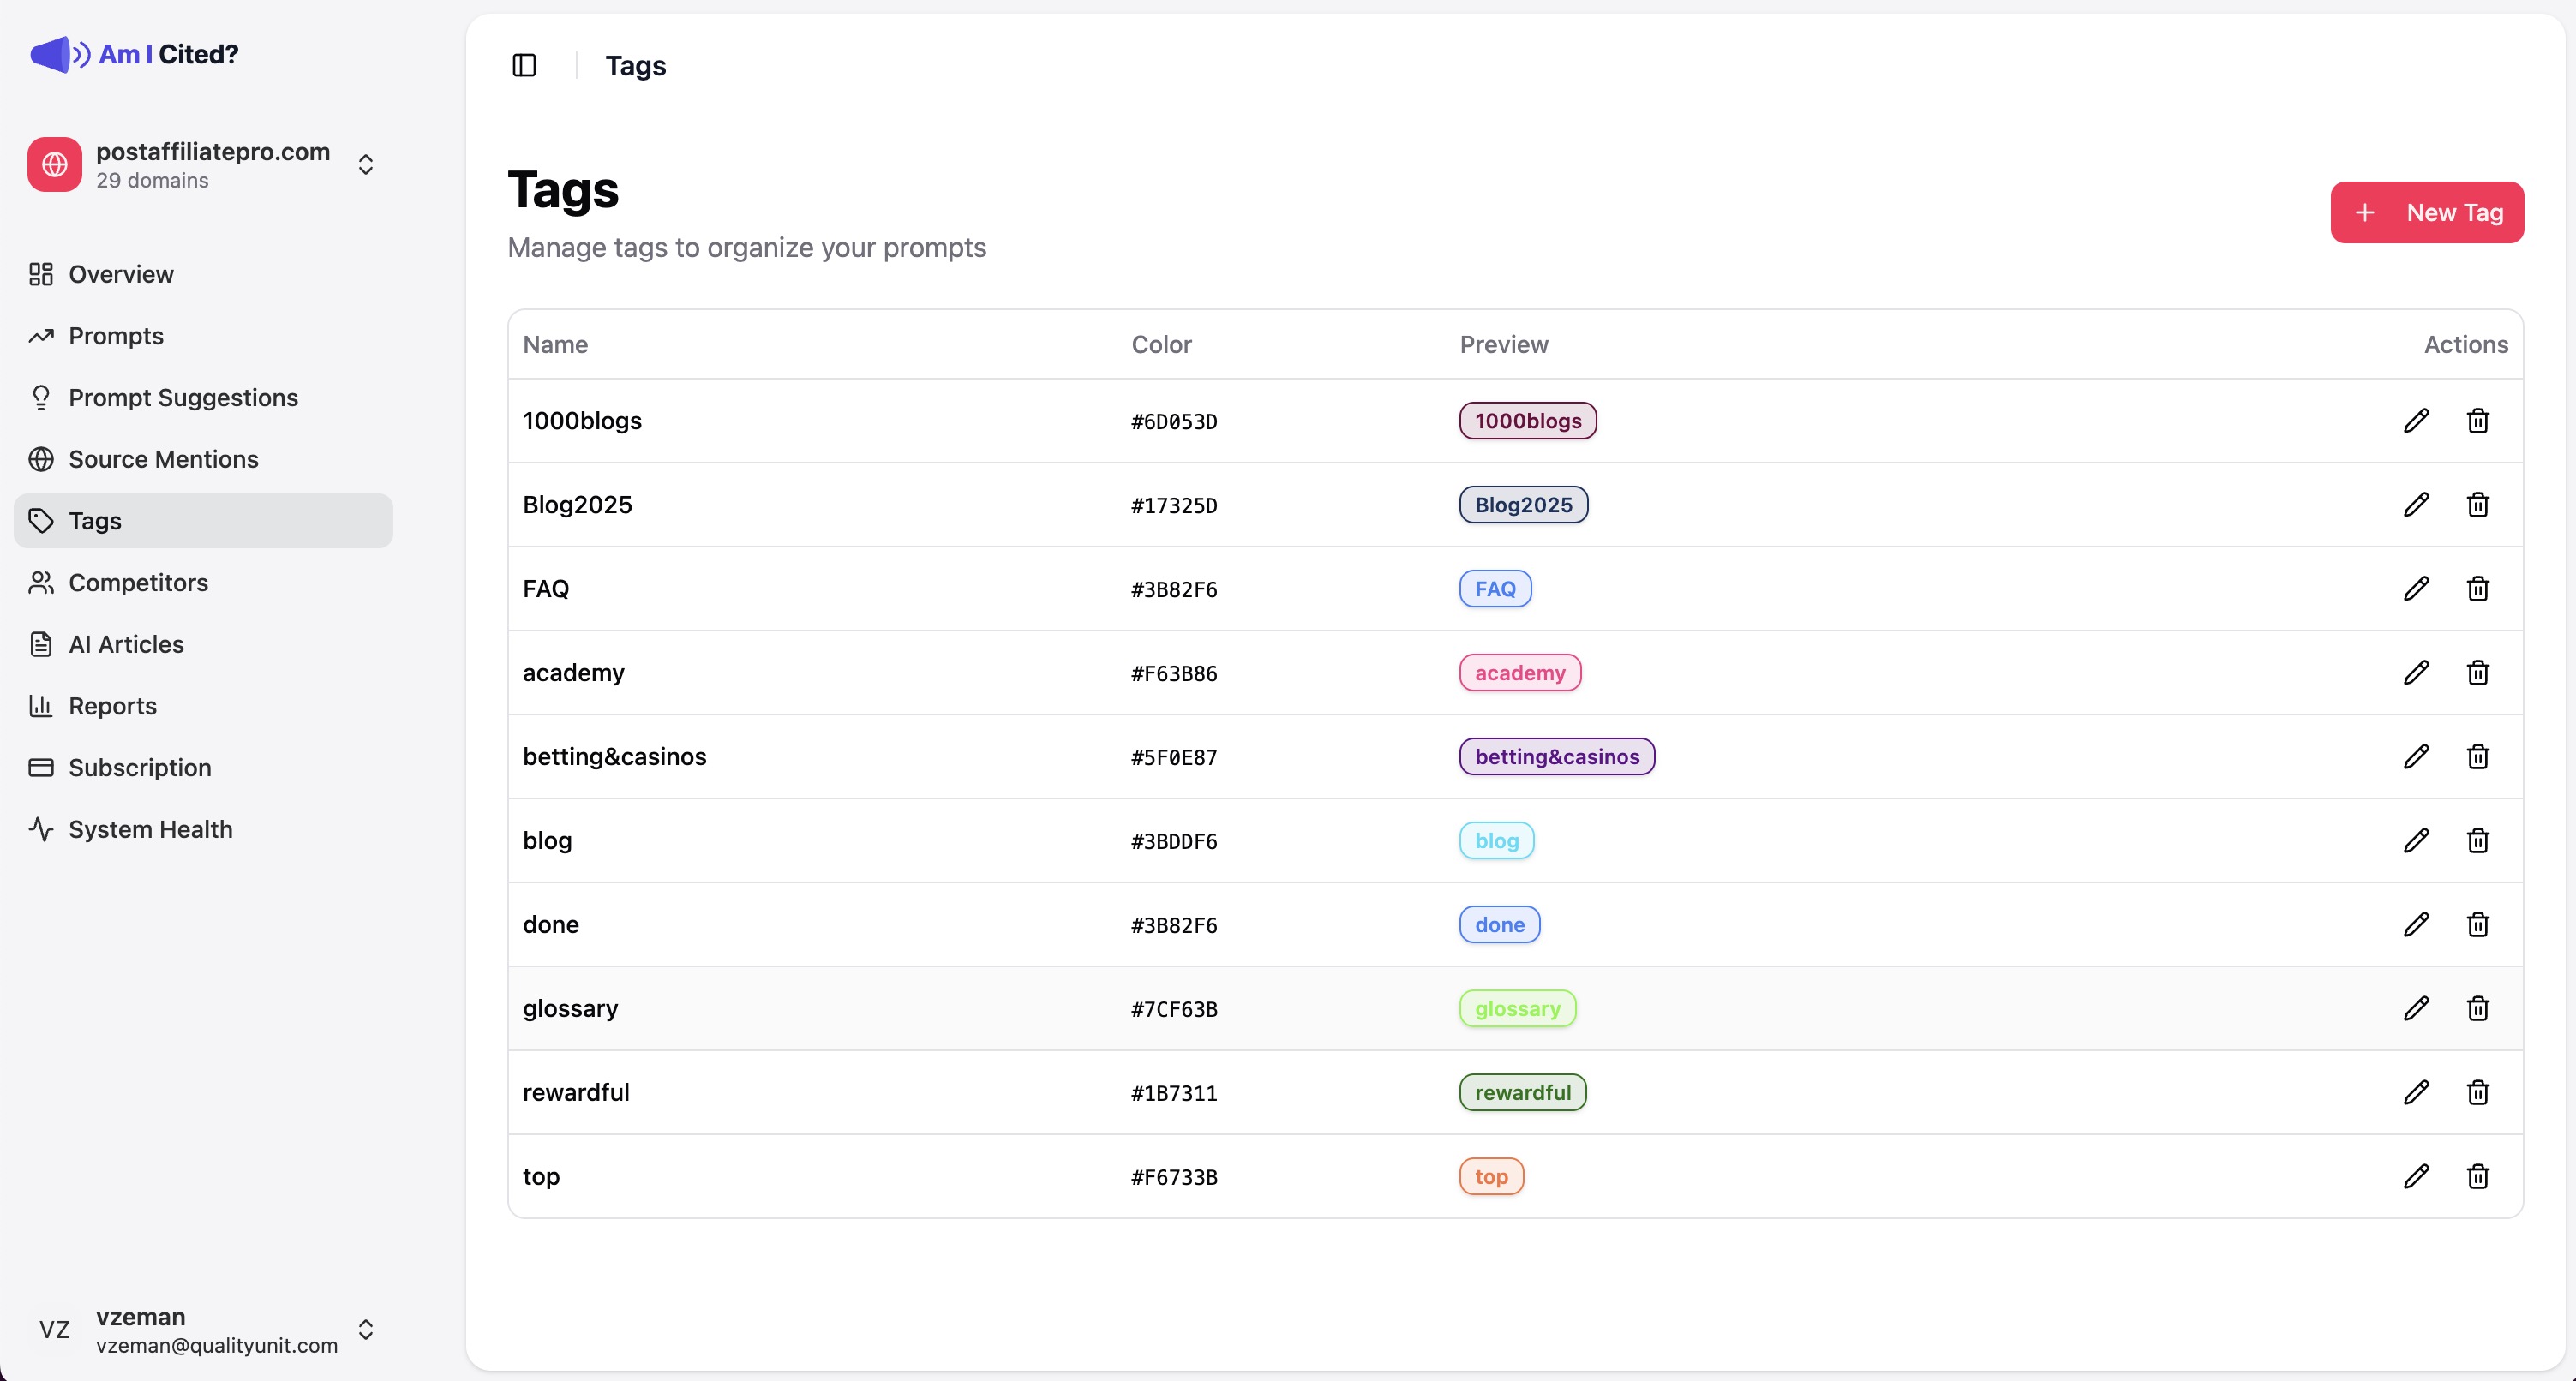Screen dimensions: 2576x1381
Task: Open Prompt Suggestions via the lightbulb icon
Action: click(x=41, y=397)
